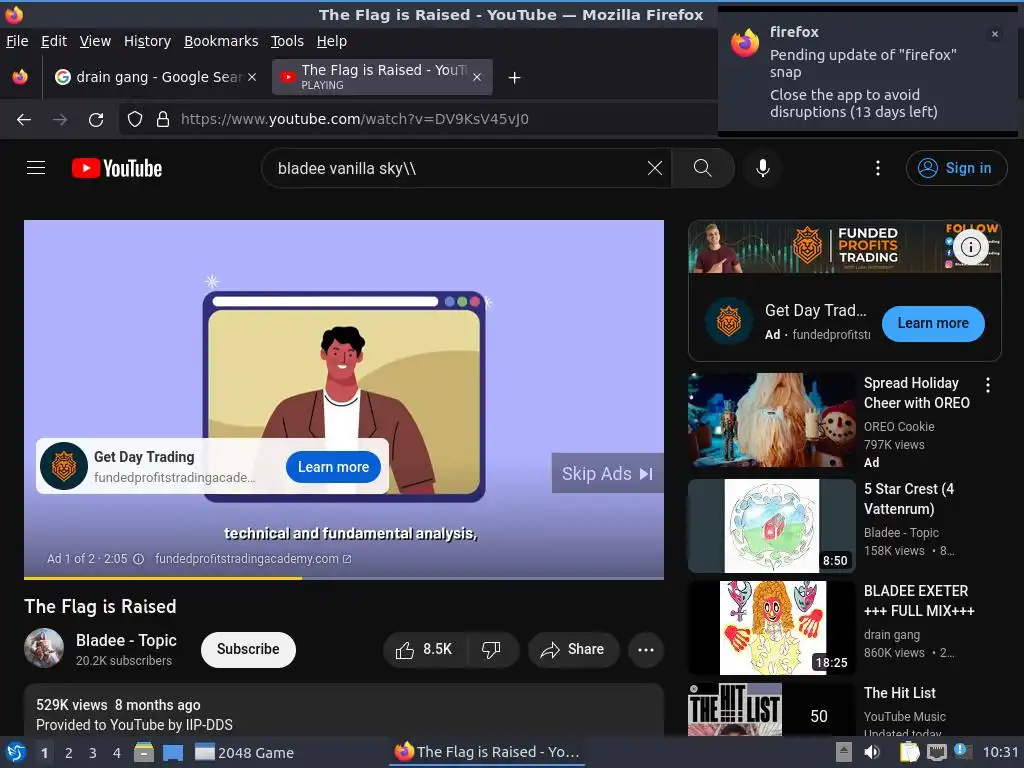Open YouTube settings three-dot menu
This screenshot has height=768, width=1024.
(x=878, y=168)
